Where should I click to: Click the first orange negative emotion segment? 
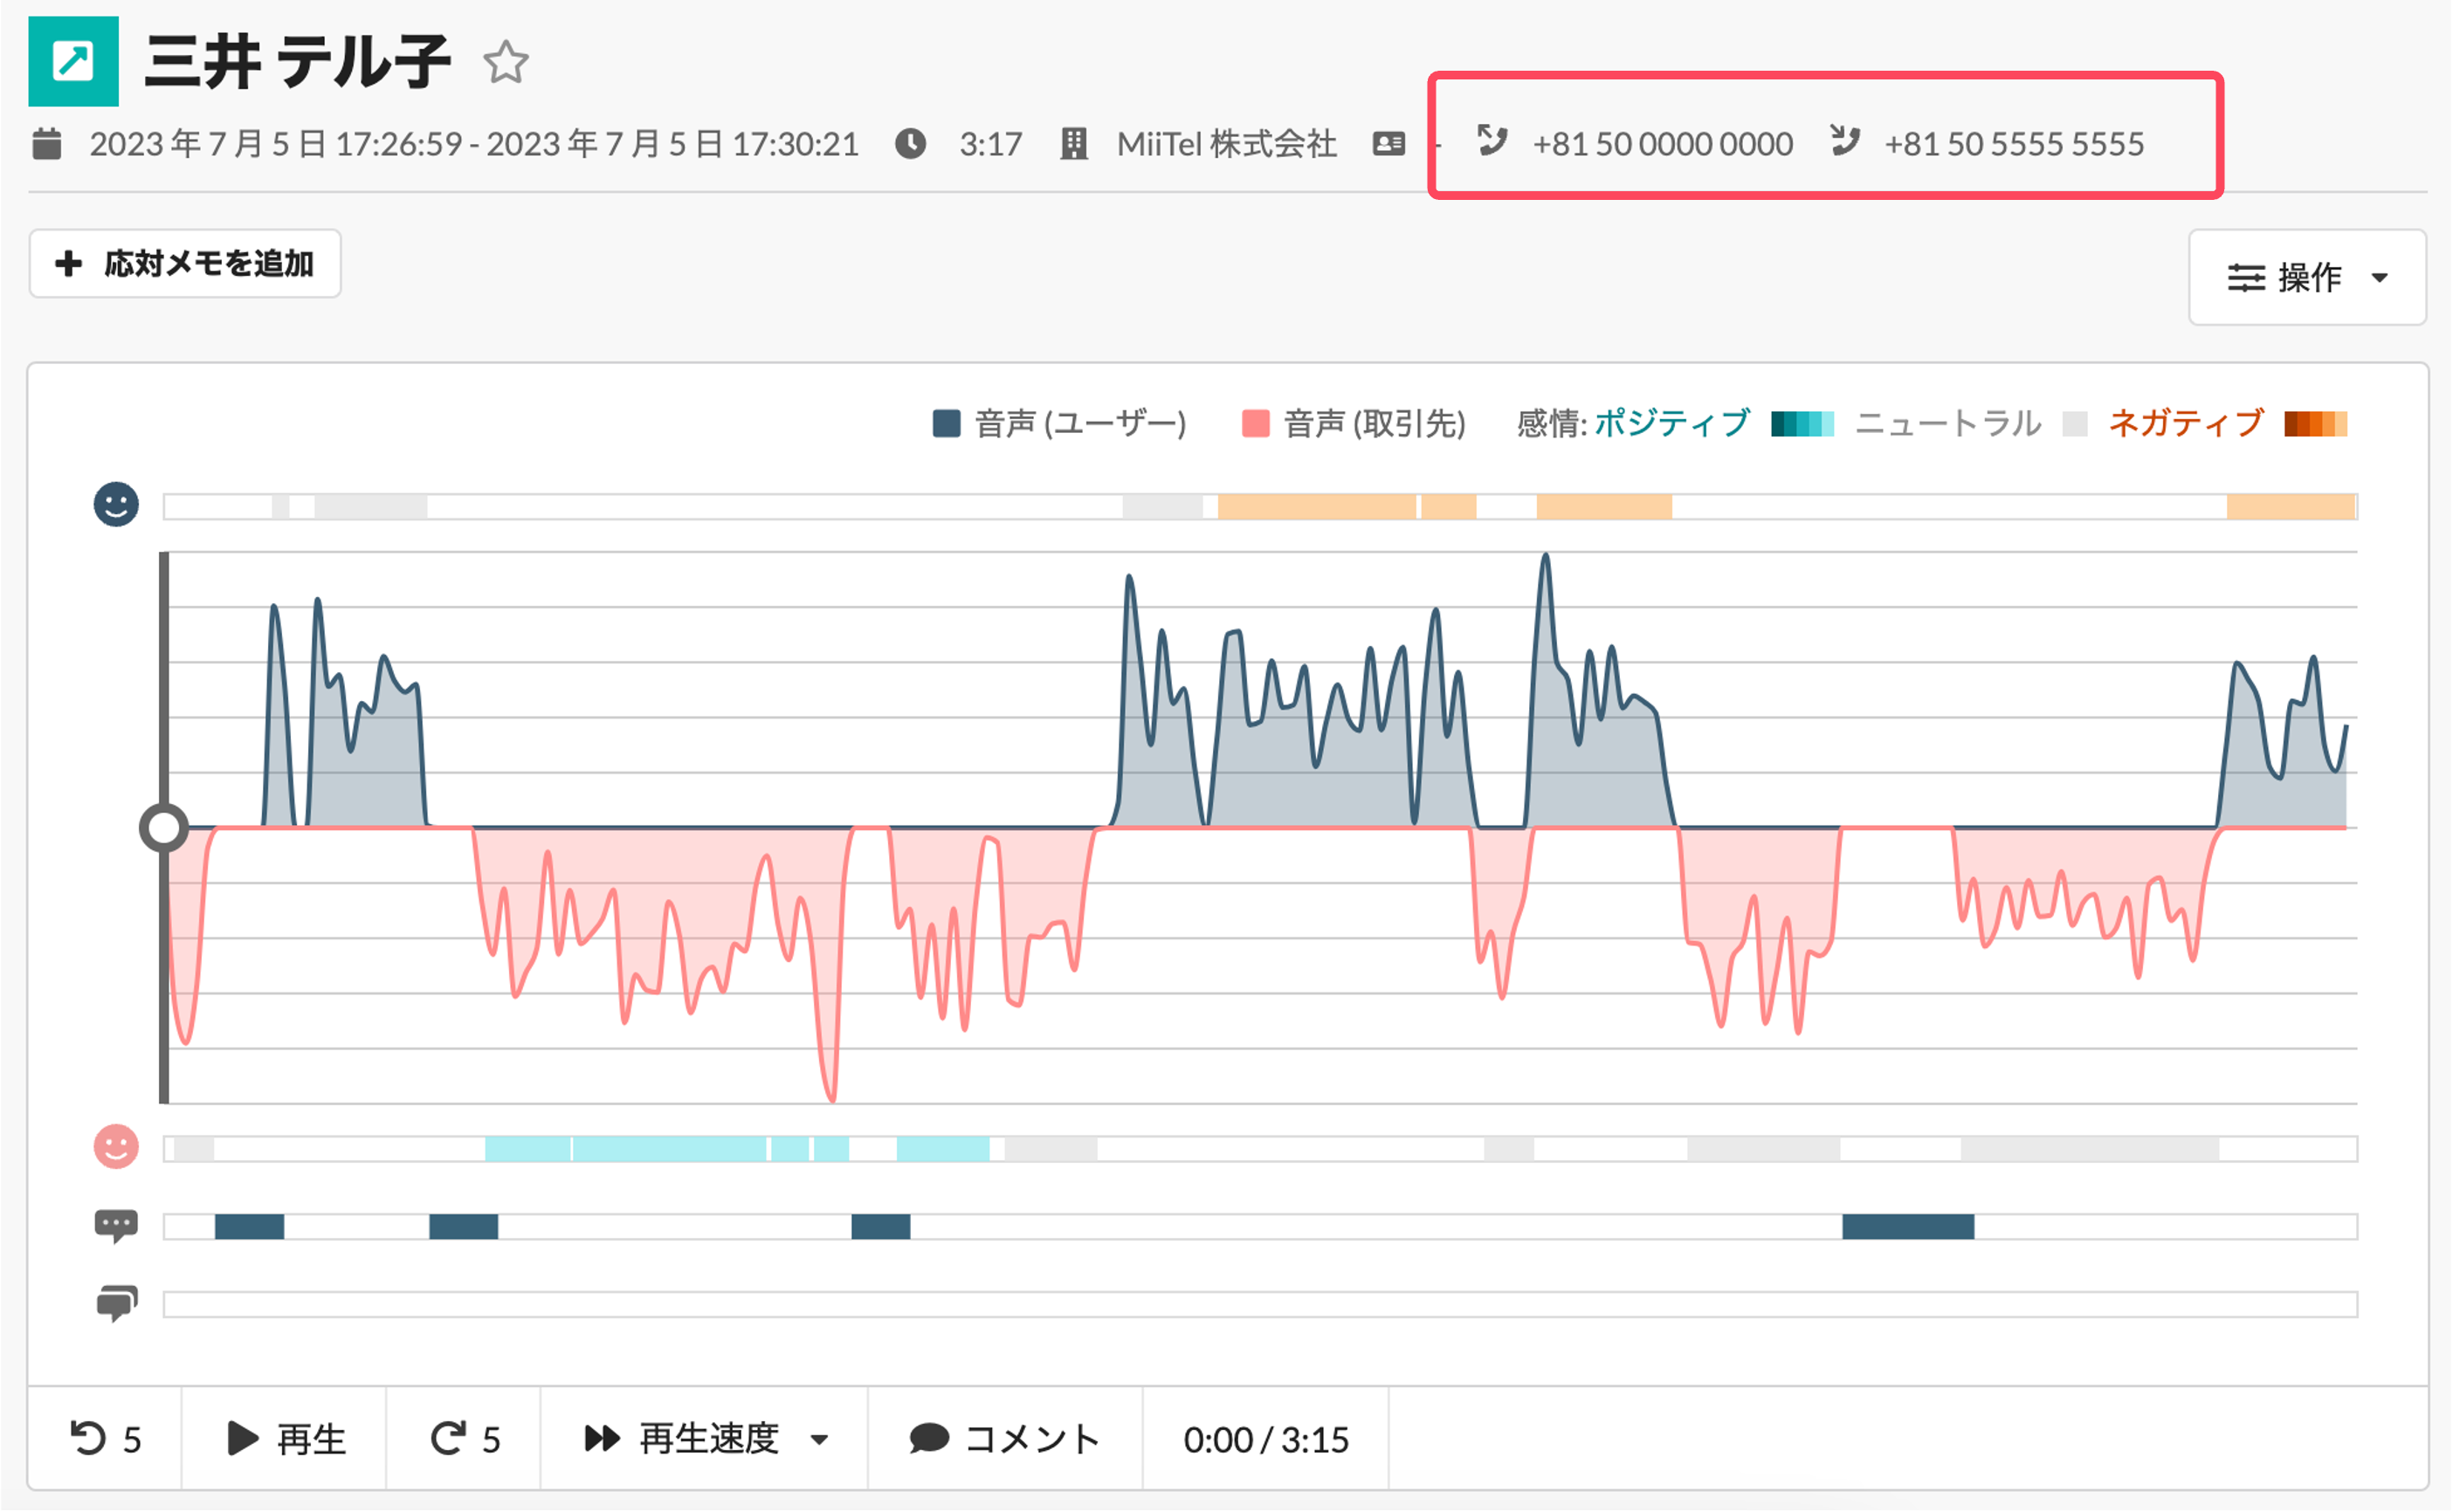1317,507
